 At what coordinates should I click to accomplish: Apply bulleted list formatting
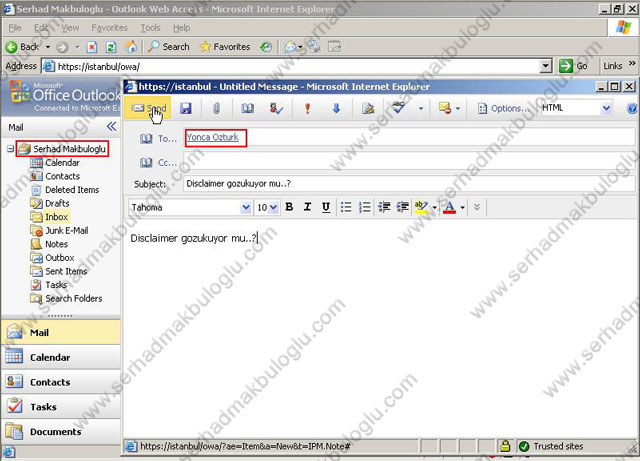coord(346,207)
